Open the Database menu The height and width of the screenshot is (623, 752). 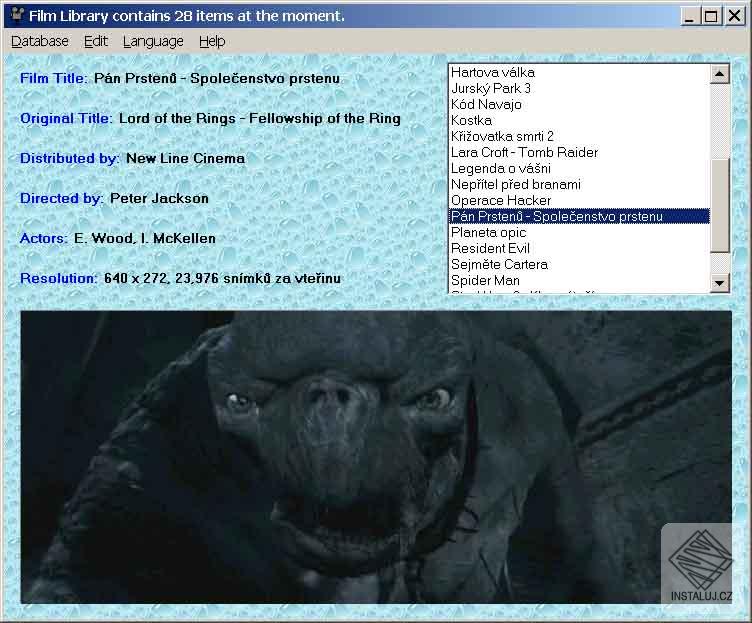(x=40, y=41)
